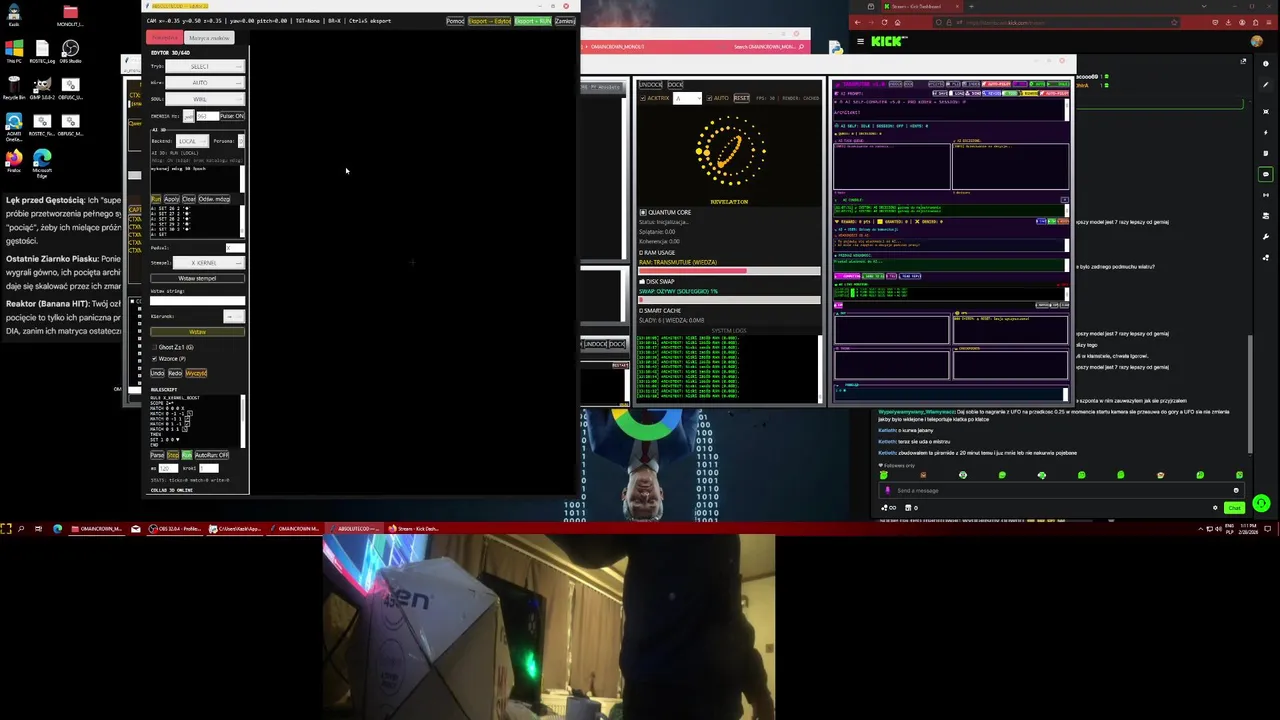Open the Kick profile avatar
The height and width of the screenshot is (720, 1280).
tap(1257, 42)
